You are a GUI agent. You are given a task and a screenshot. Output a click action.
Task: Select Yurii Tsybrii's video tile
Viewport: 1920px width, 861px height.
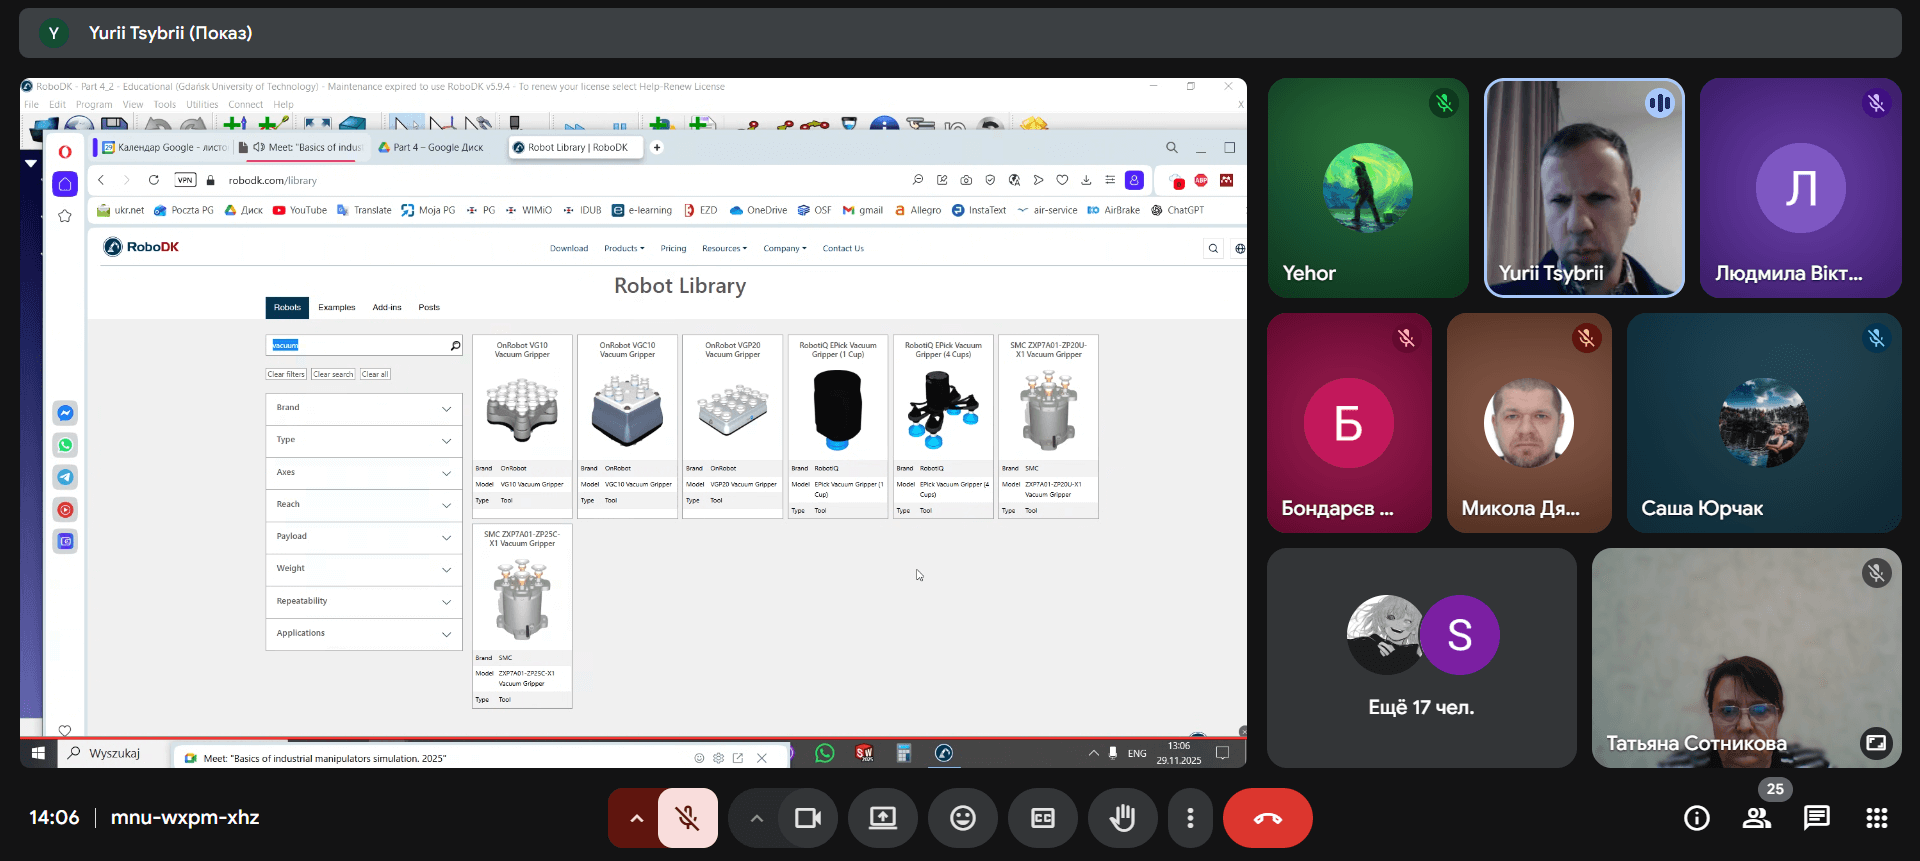[x=1584, y=188]
